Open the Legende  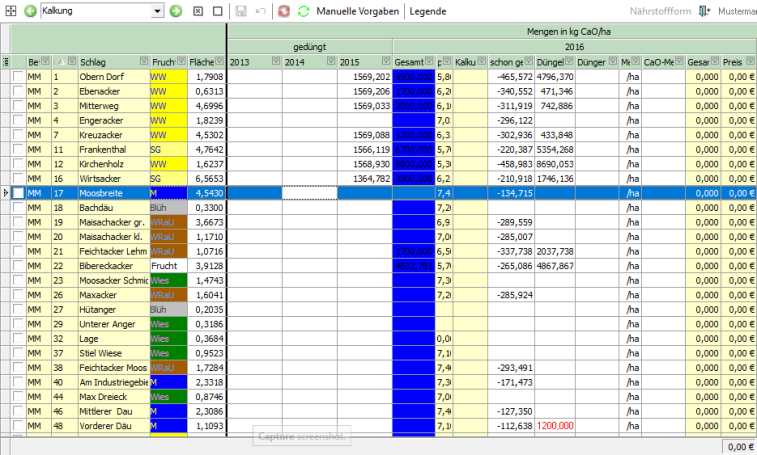(428, 11)
